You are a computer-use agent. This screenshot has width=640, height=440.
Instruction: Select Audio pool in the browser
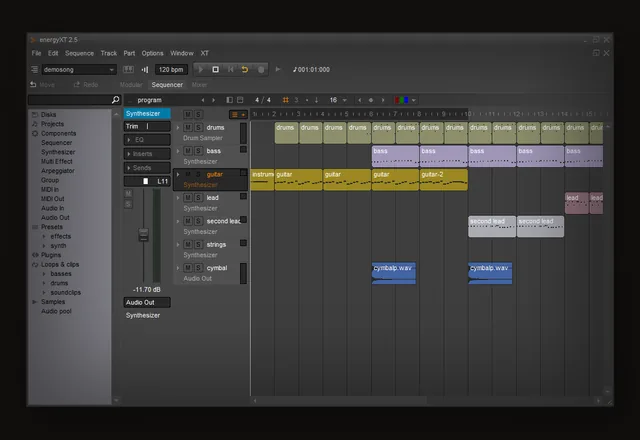coord(56,311)
